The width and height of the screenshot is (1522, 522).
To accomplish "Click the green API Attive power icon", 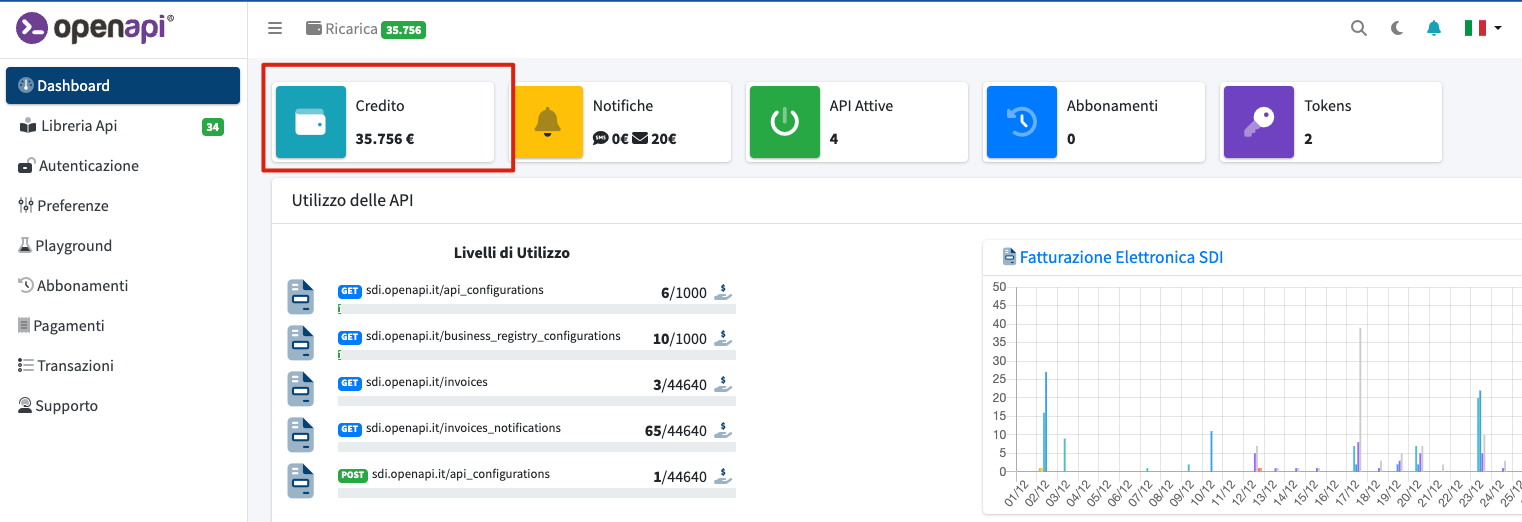I will pyautogui.click(x=784, y=122).
